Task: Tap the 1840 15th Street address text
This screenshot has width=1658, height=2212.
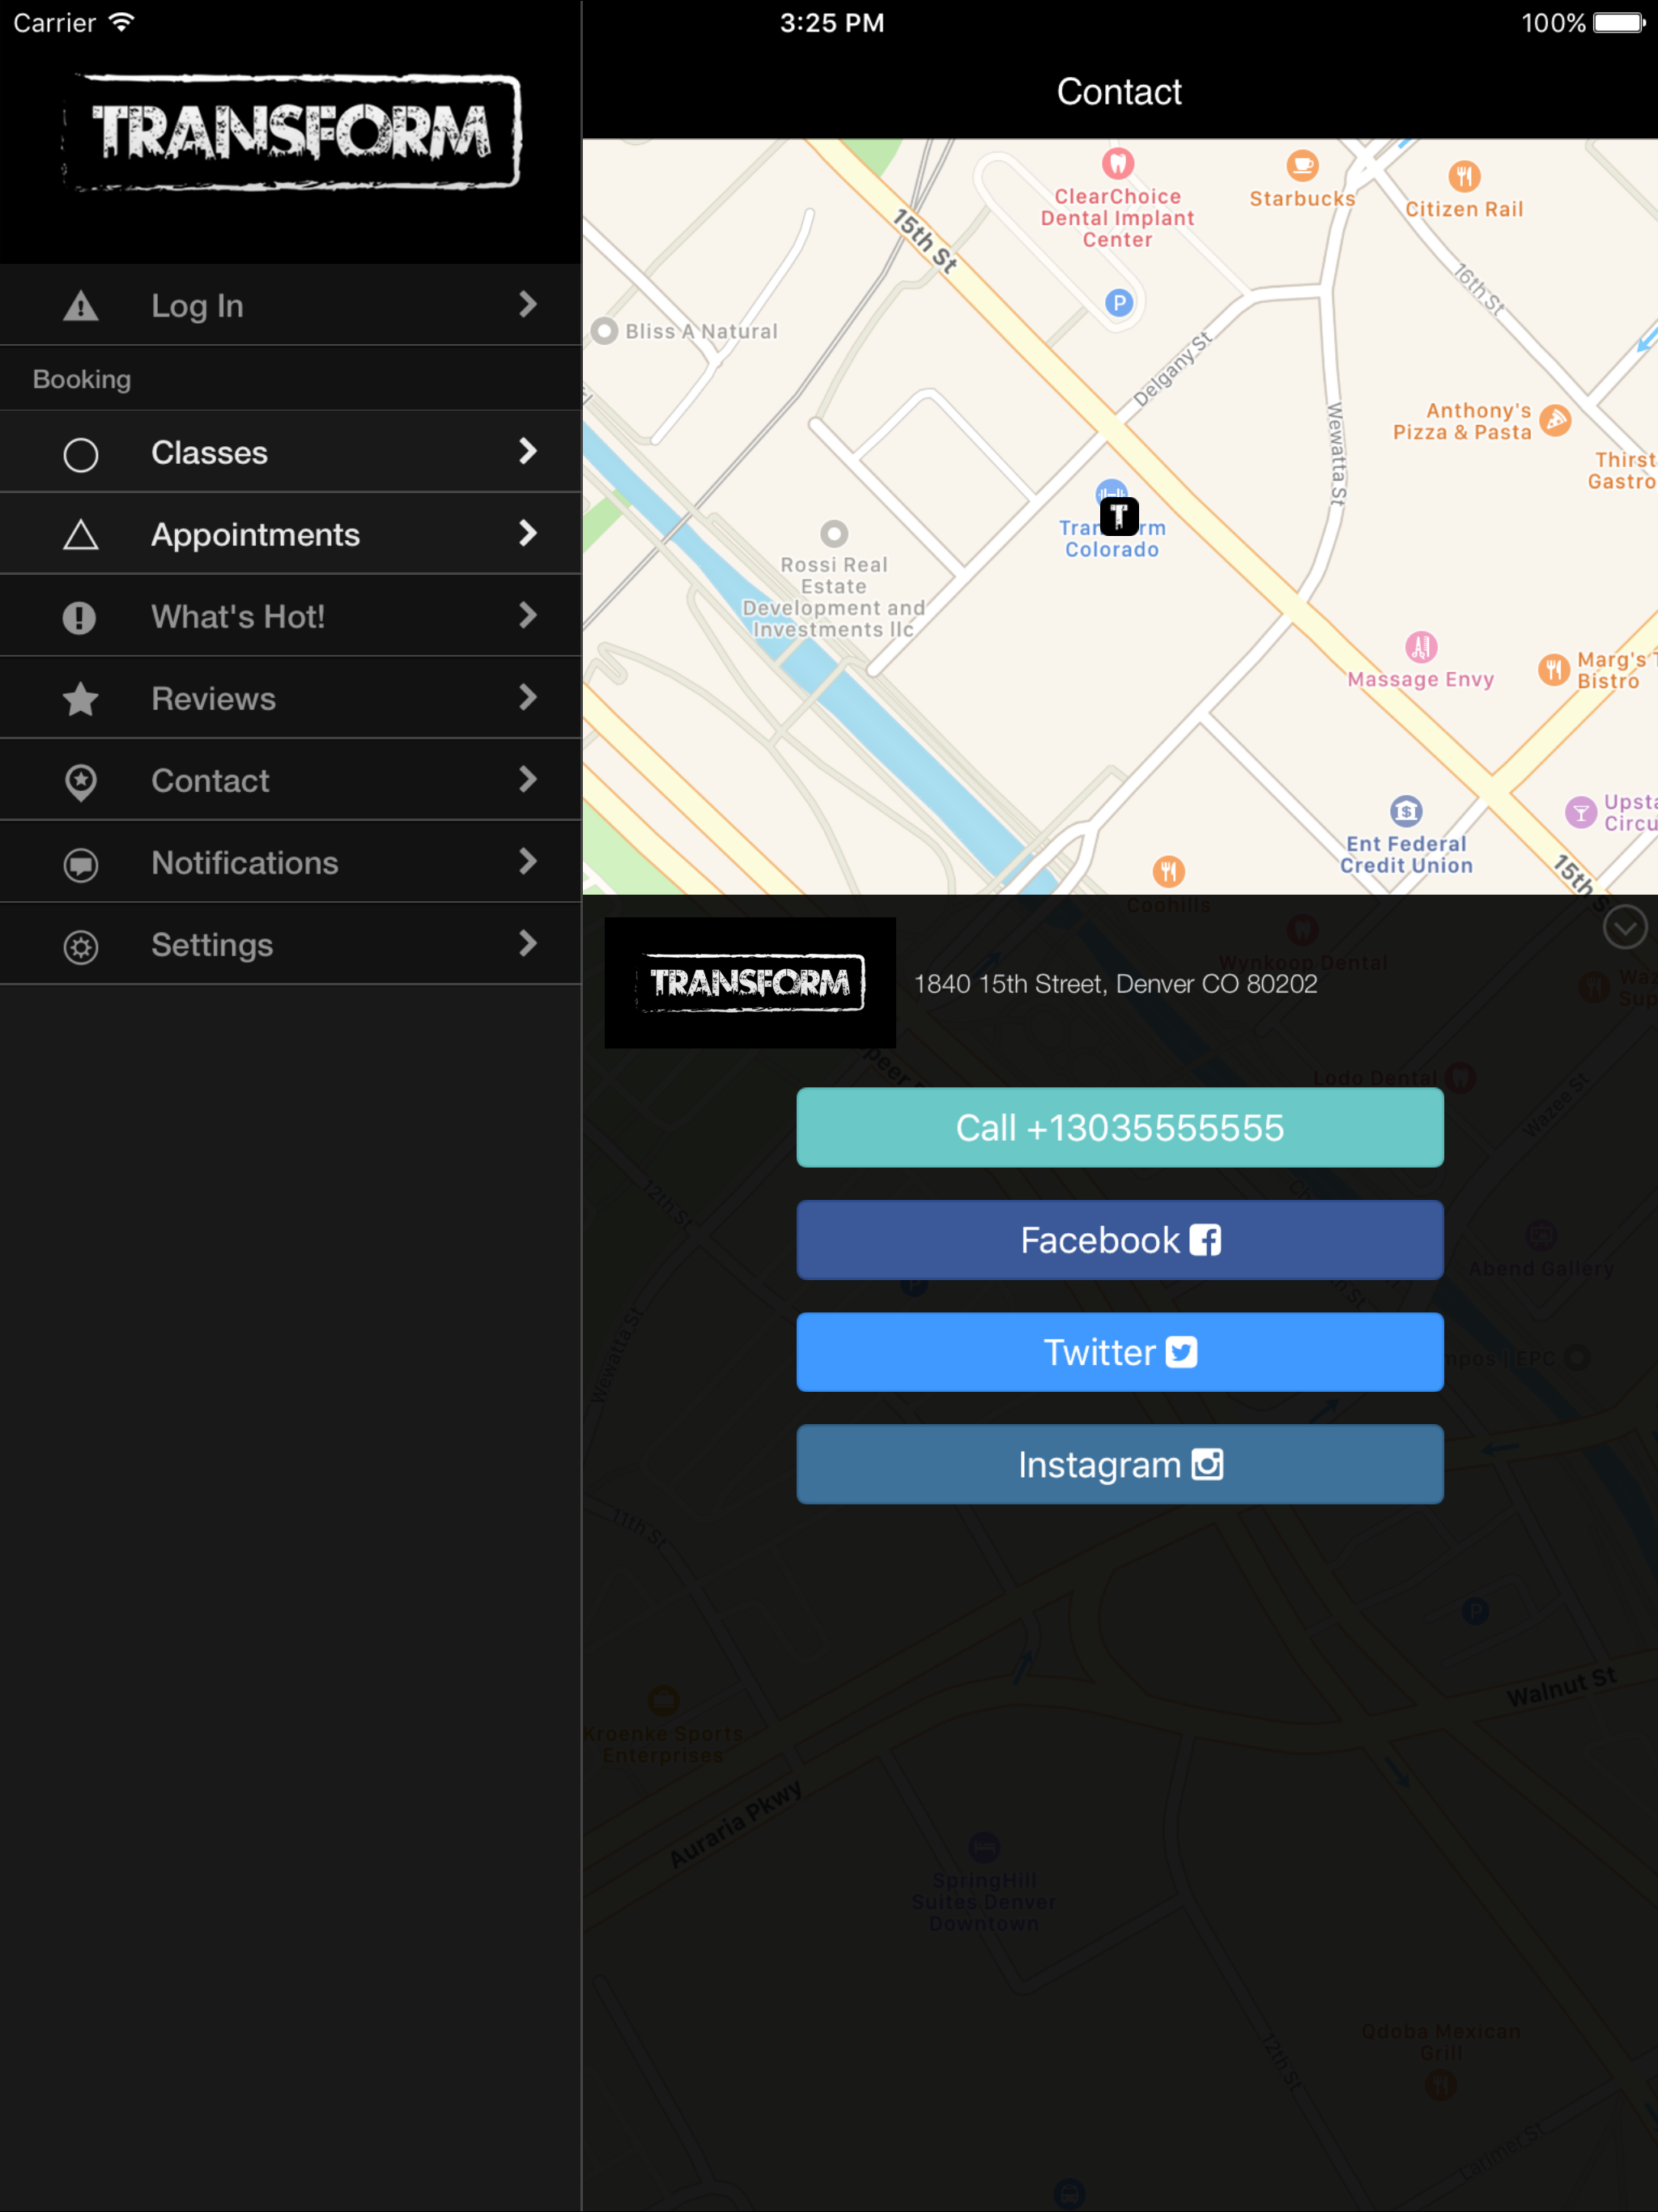Action: click(x=1115, y=984)
